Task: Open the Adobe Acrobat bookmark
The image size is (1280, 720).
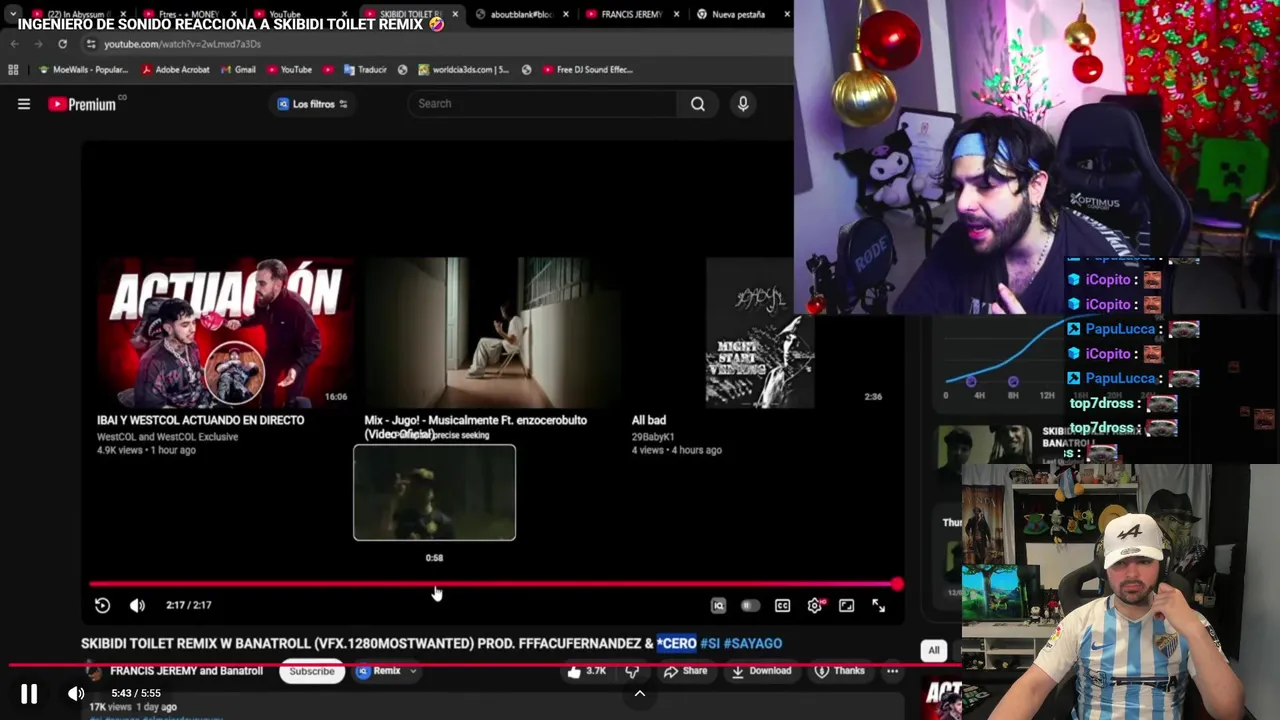Action: [x=175, y=70]
